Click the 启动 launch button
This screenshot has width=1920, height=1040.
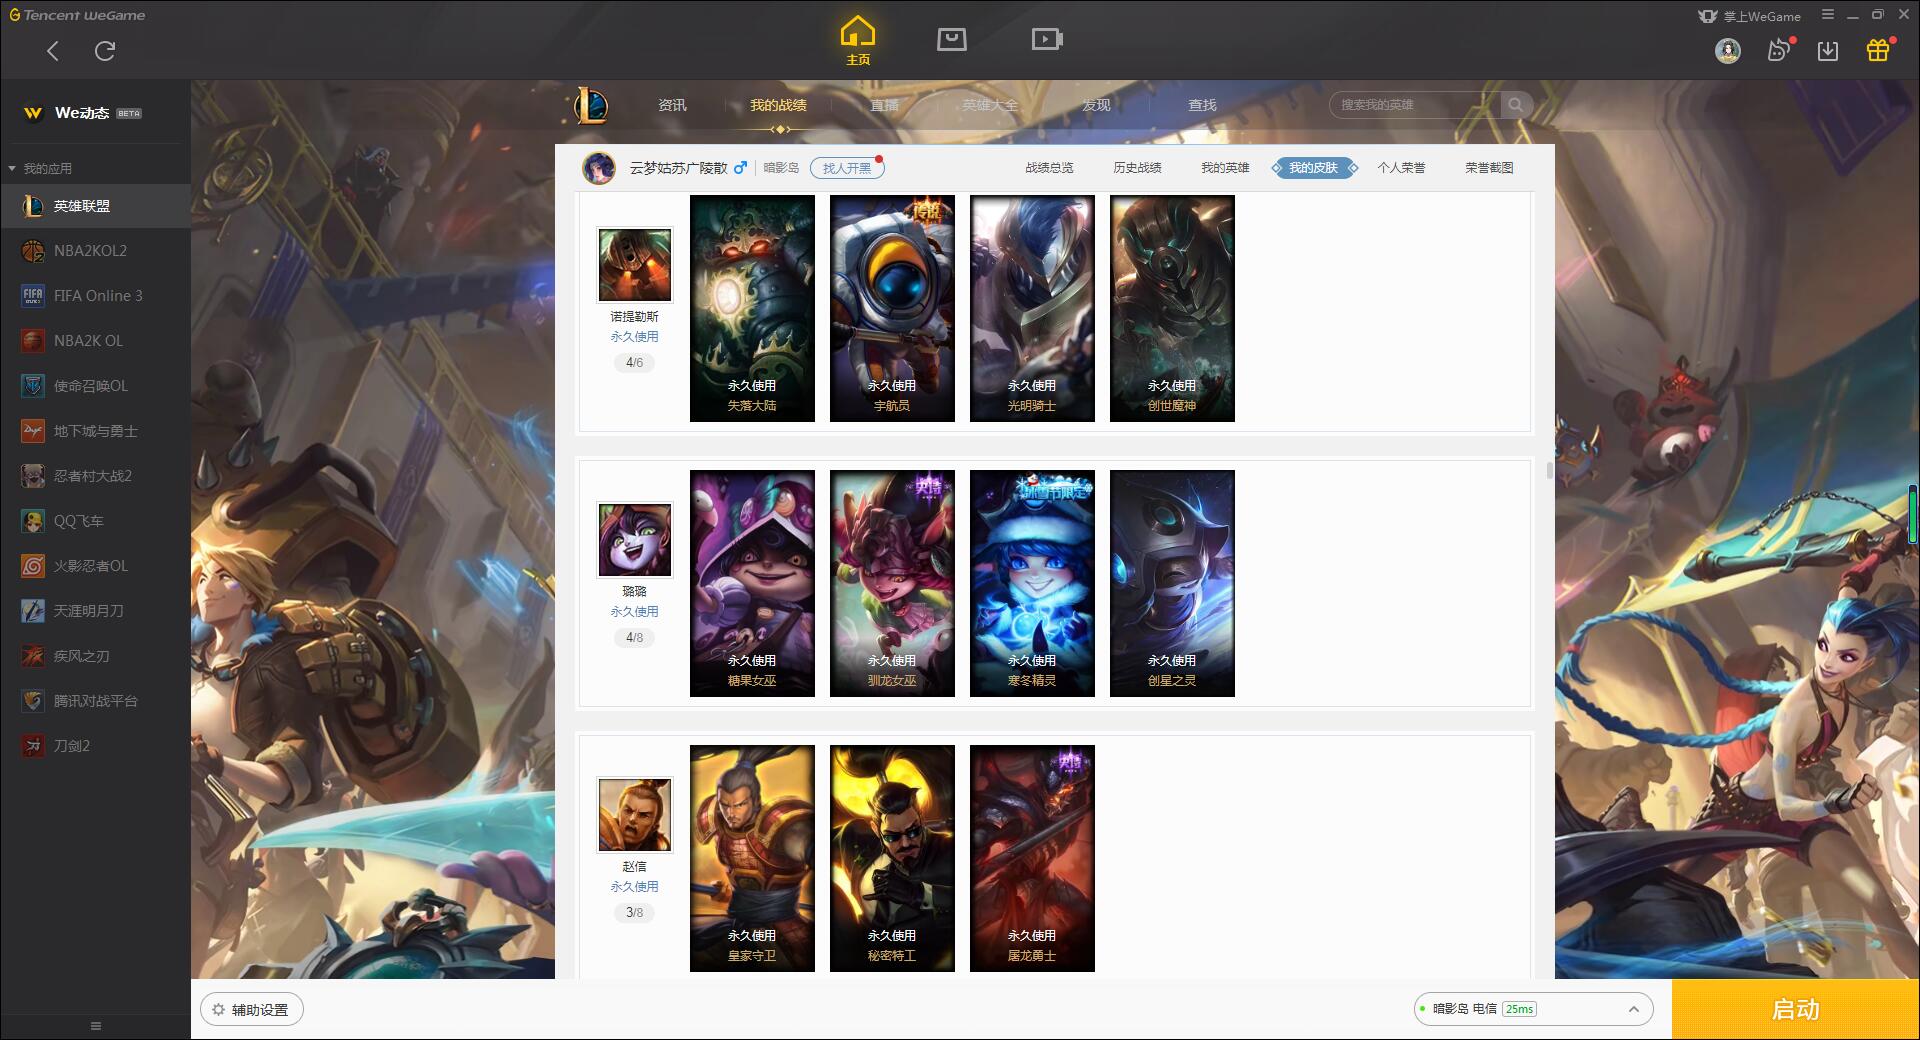pos(1795,1009)
